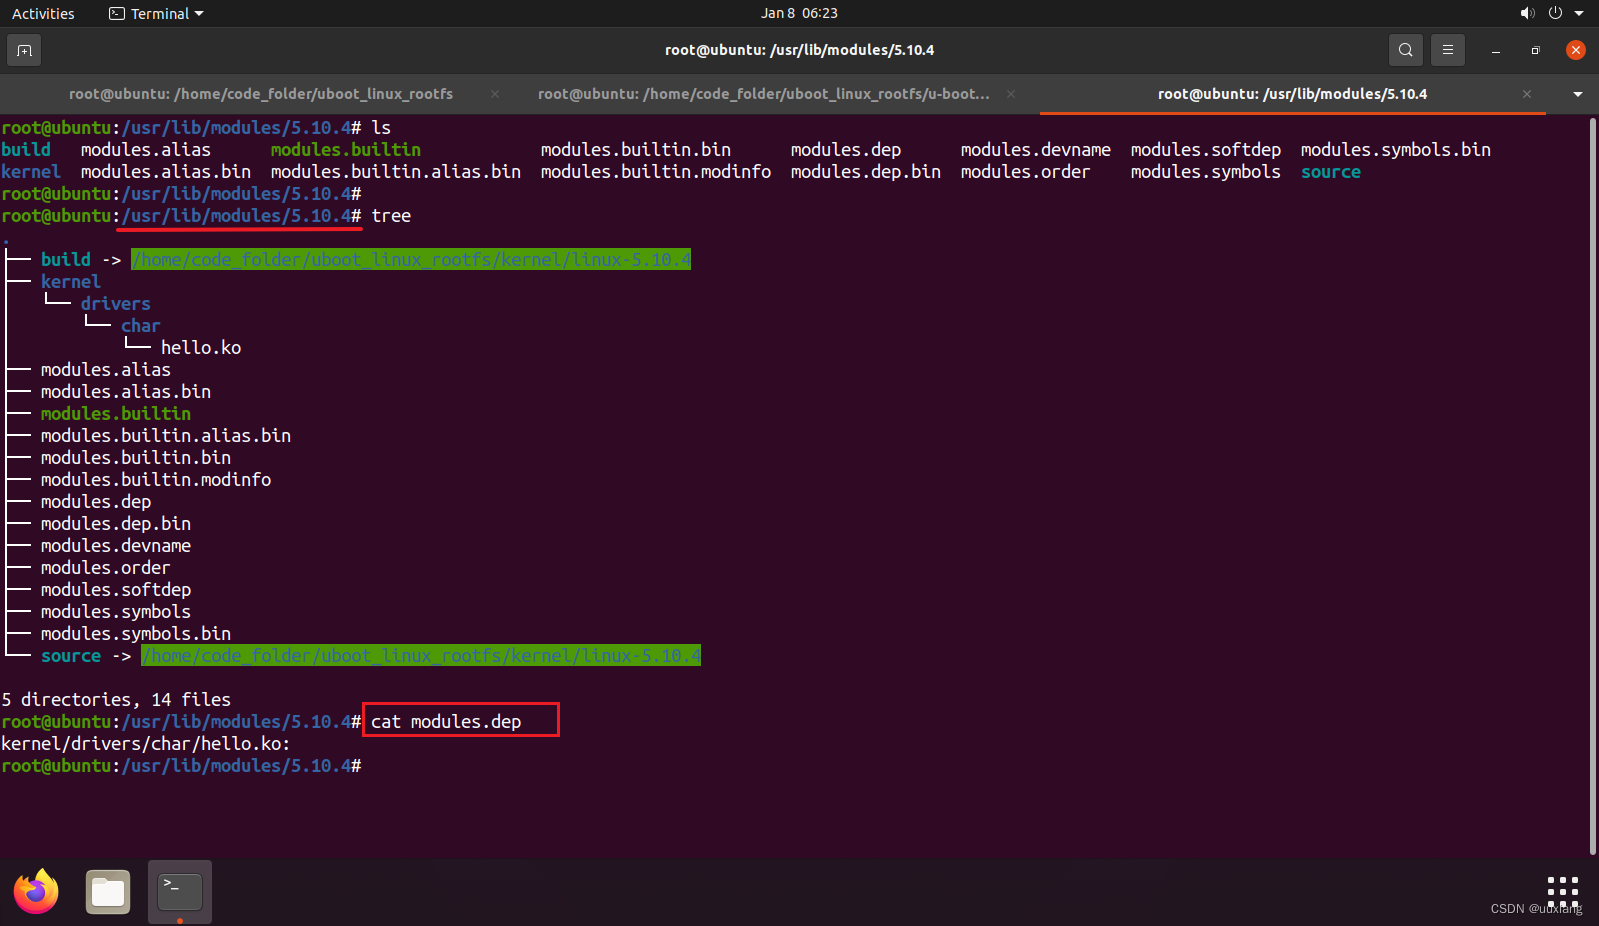Click the source symlink target path

421,656
